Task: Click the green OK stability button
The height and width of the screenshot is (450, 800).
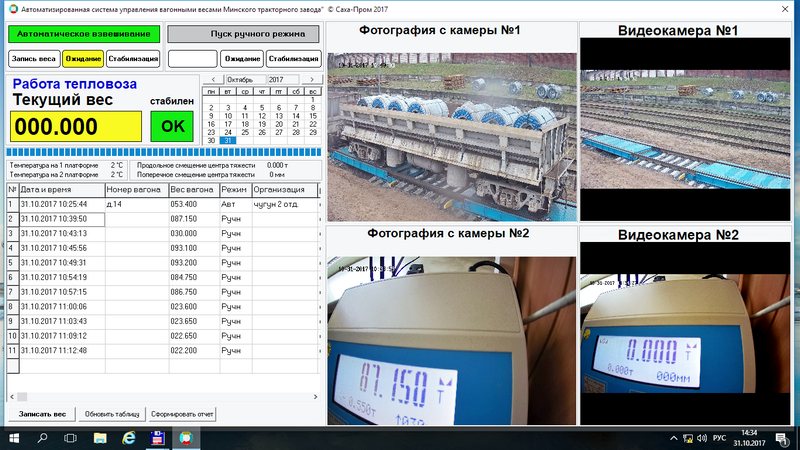Action: pos(172,126)
